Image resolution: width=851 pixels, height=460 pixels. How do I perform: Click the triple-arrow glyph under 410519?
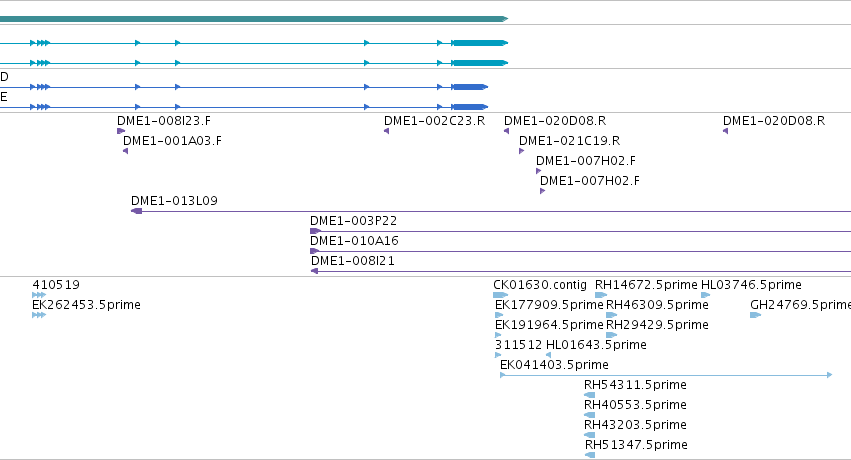[39, 295]
